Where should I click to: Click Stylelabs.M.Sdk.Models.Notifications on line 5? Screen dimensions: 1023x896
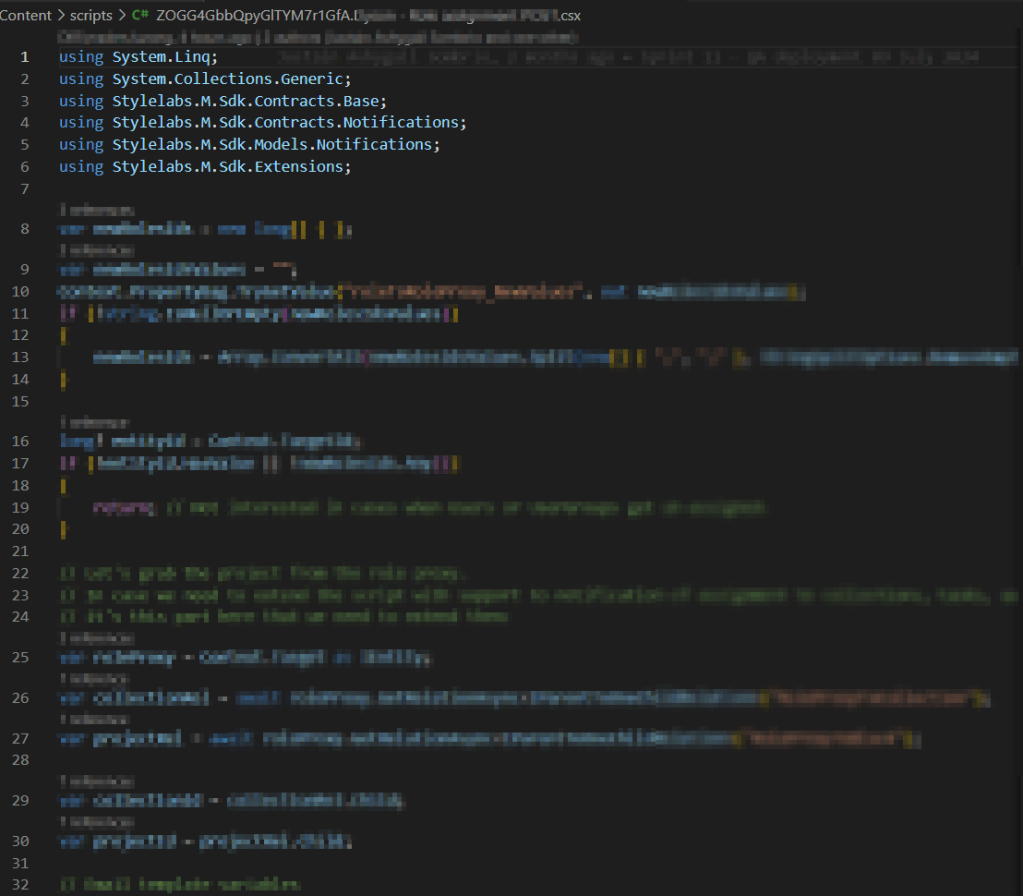[274, 145]
